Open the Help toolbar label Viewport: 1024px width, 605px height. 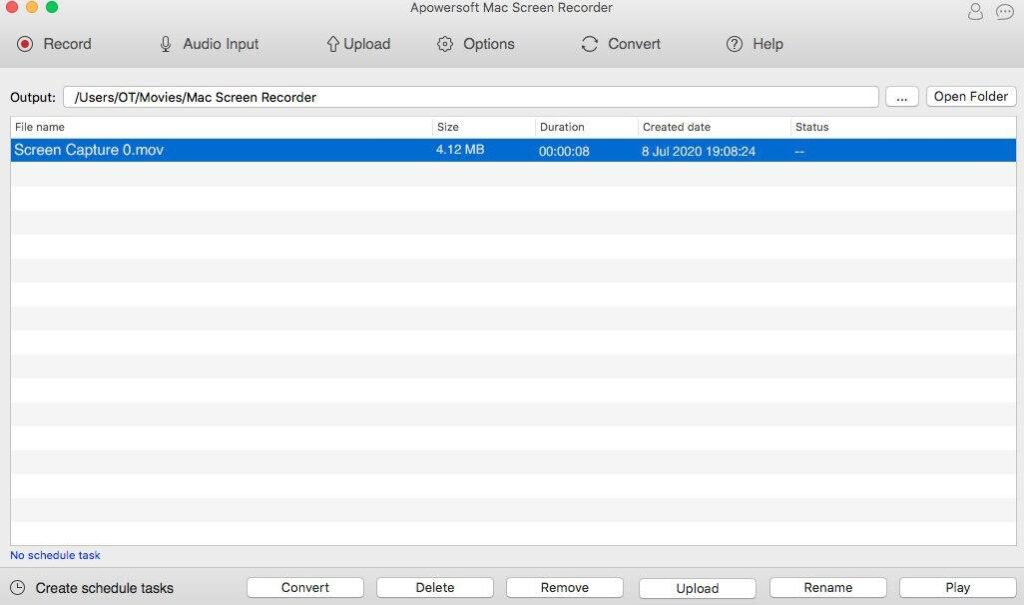point(767,44)
